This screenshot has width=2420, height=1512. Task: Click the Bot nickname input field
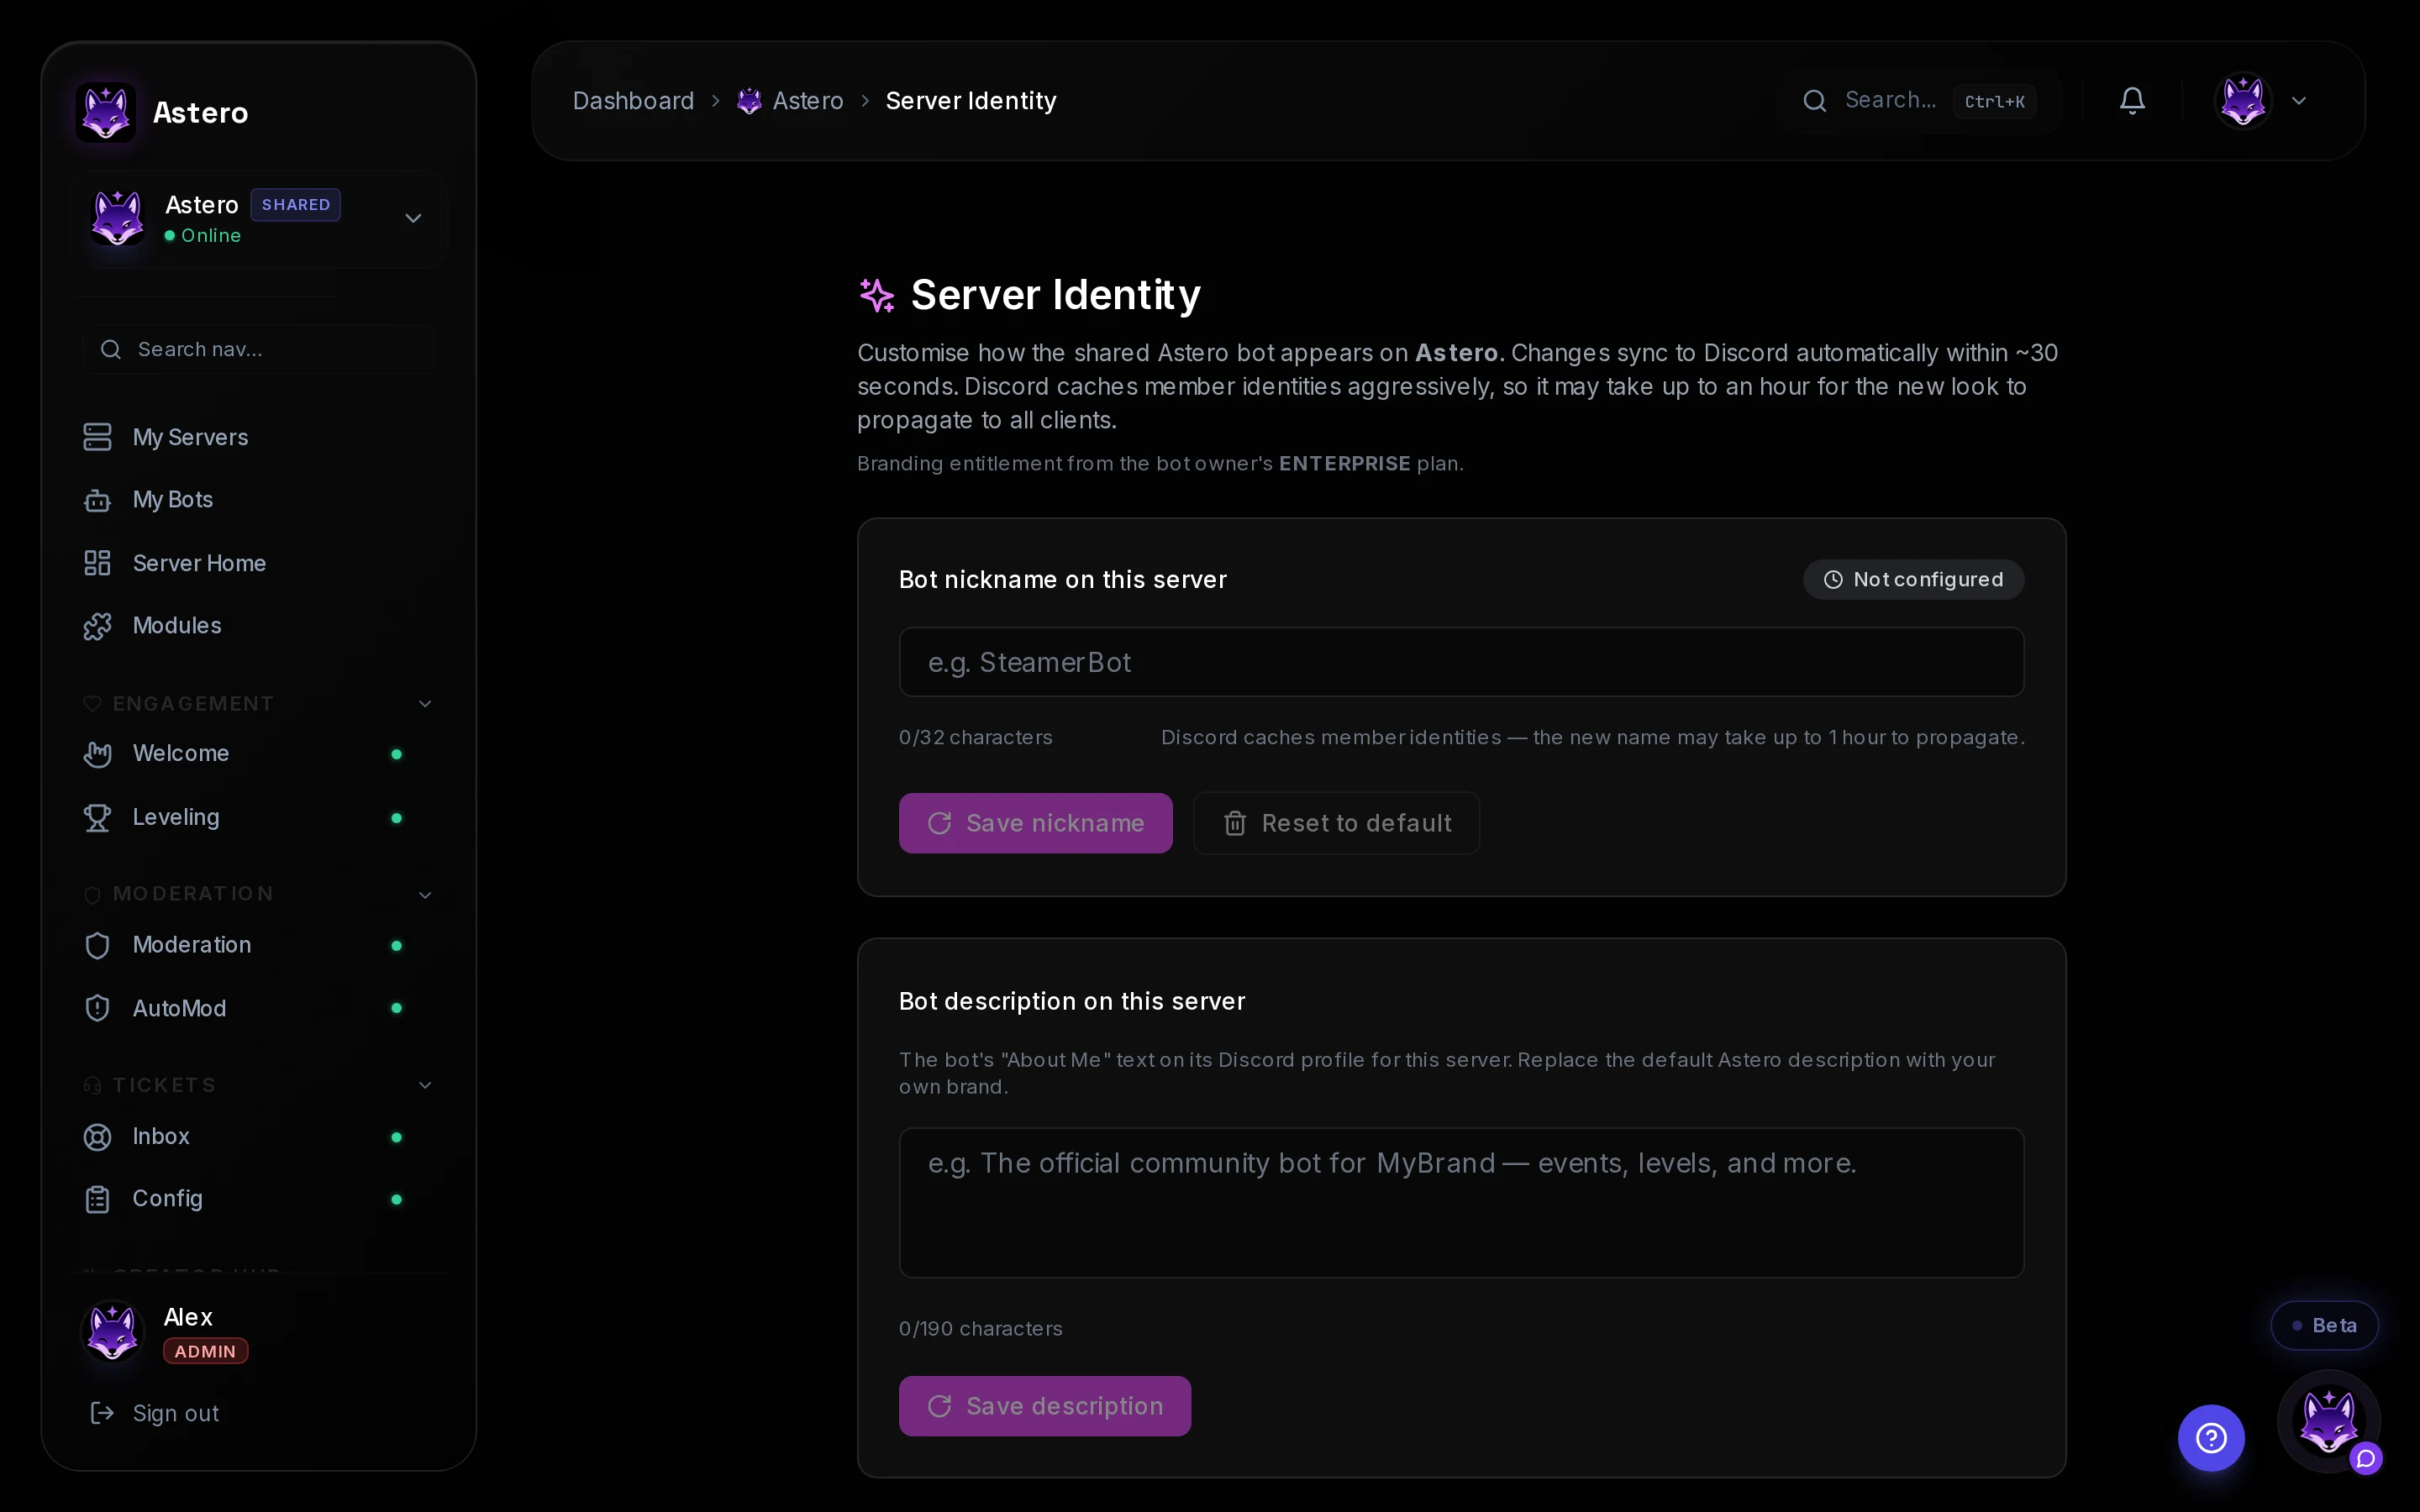[1461, 662]
